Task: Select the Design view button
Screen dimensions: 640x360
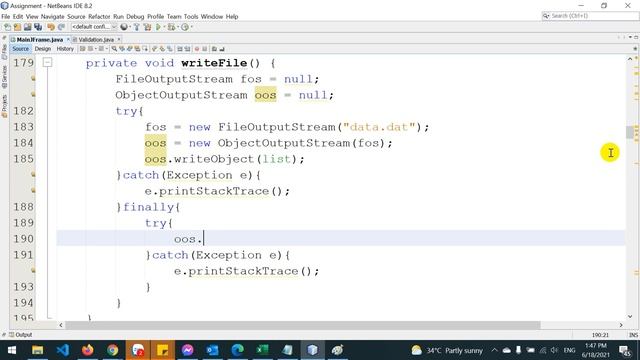Action: 43,49
